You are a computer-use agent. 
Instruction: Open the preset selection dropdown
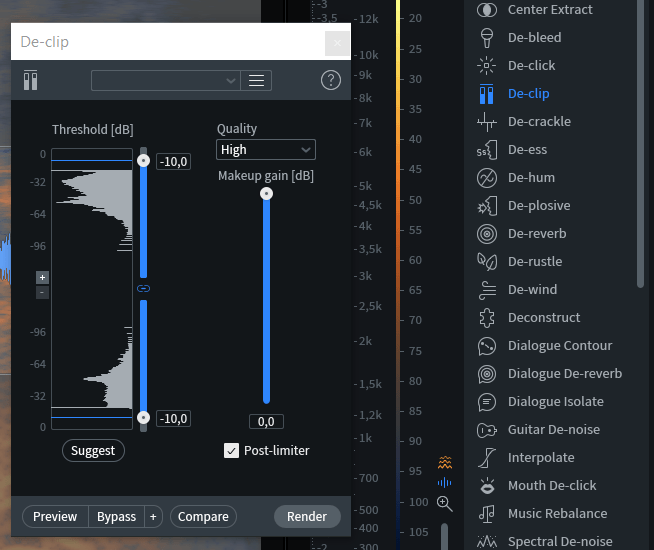[x=166, y=80]
